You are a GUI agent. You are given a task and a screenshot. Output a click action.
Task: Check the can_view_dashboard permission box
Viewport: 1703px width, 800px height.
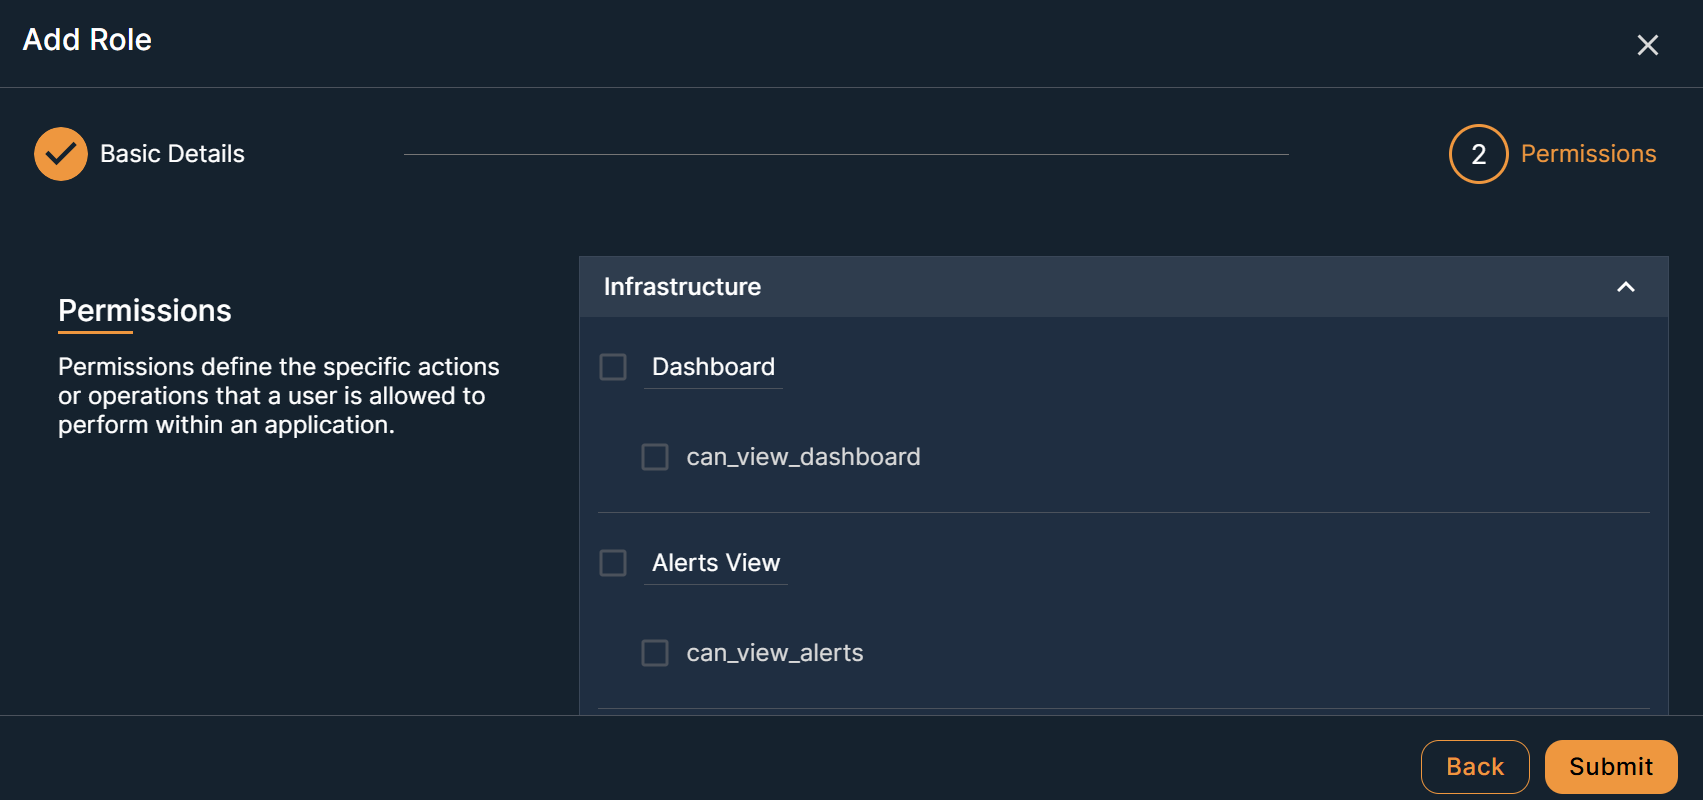click(x=655, y=457)
